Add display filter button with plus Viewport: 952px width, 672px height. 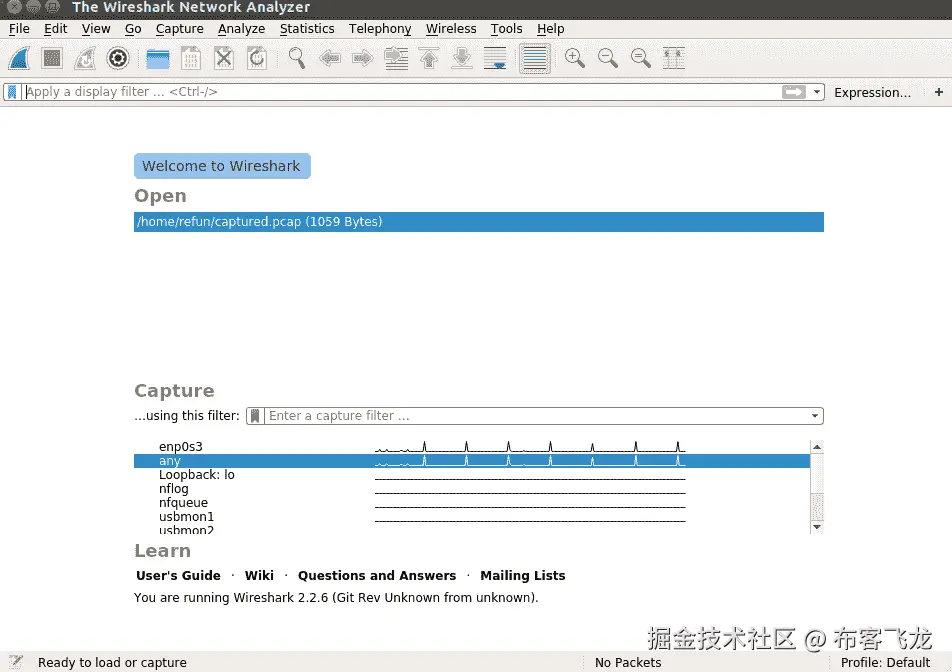tap(939, 92)
